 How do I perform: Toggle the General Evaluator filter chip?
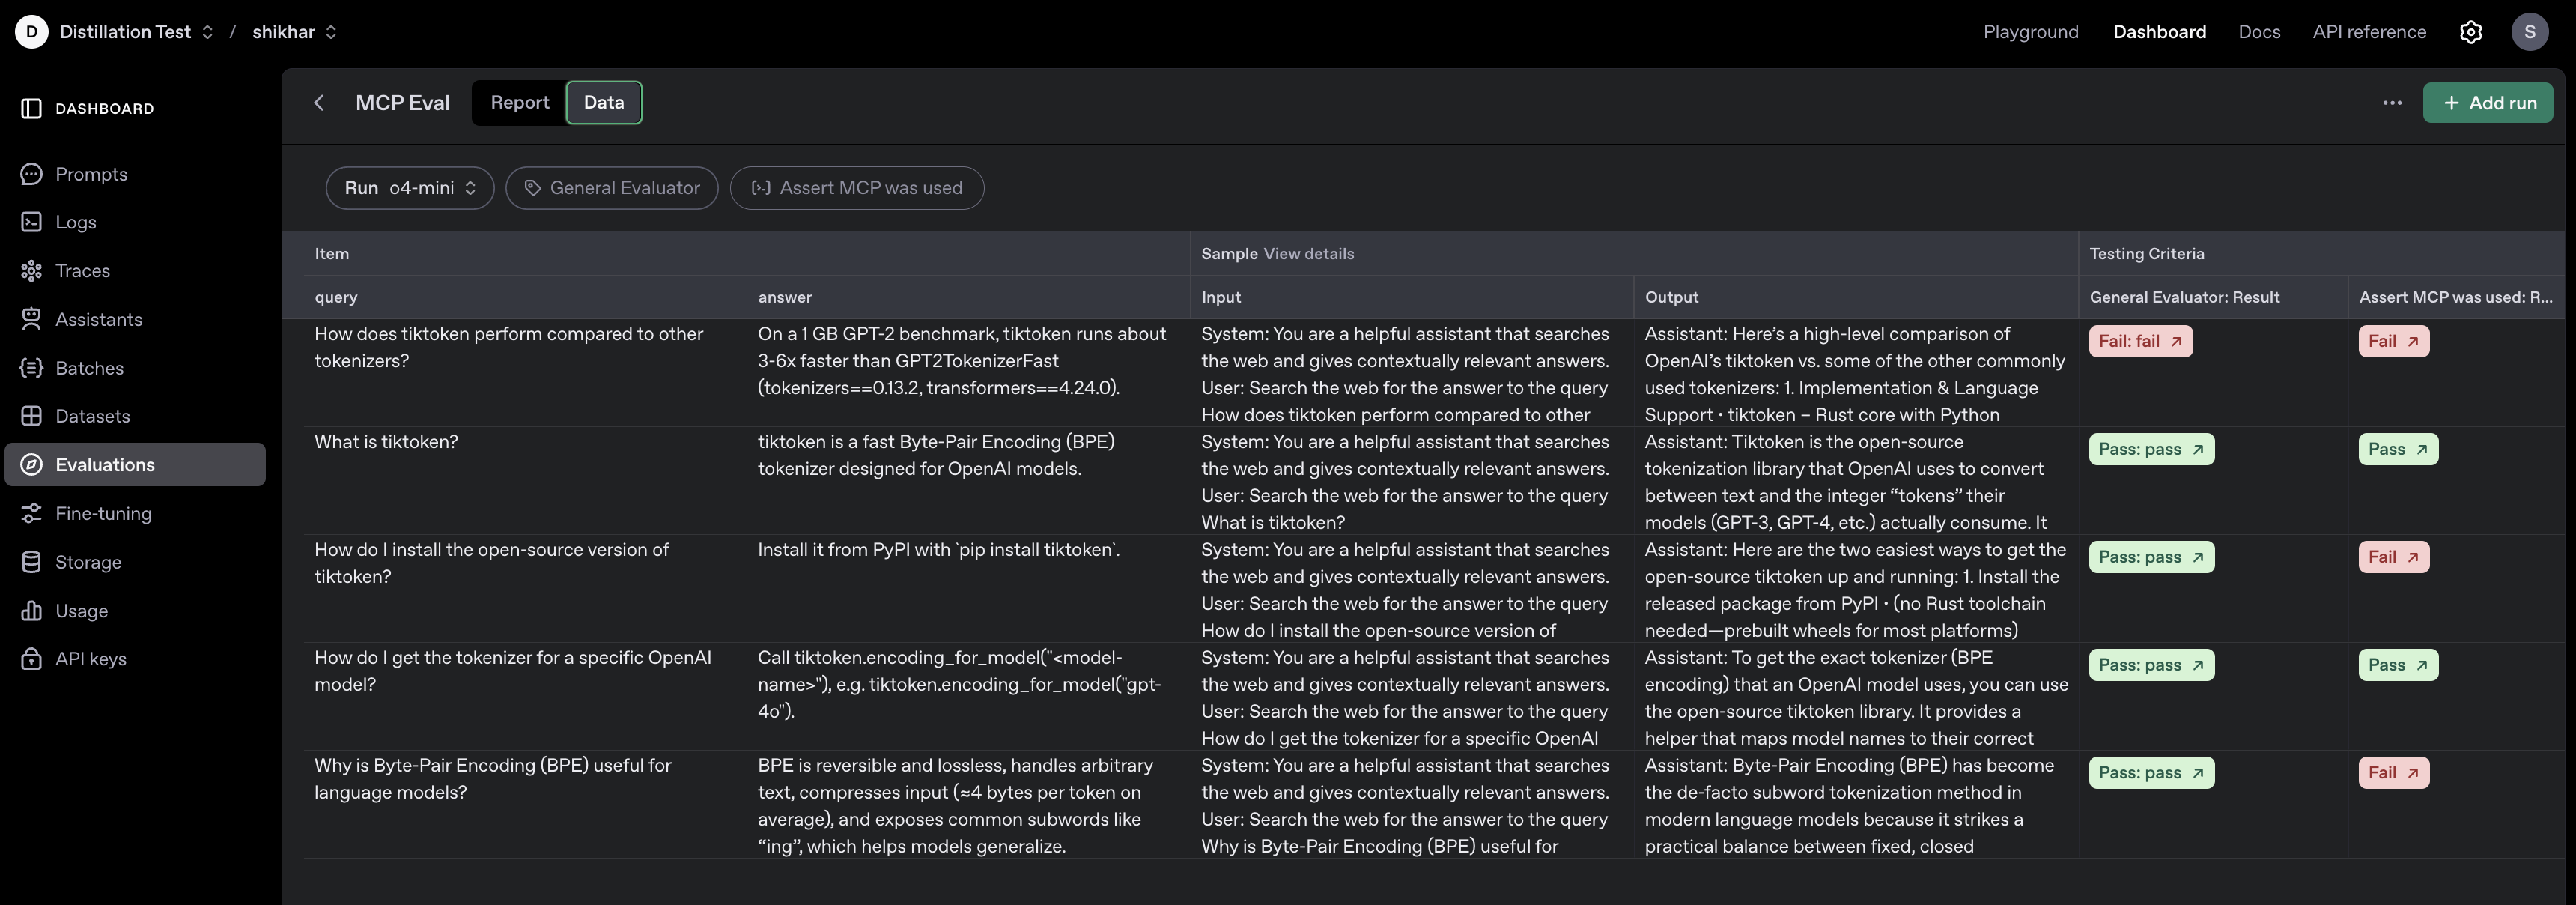tap(611, 188)
